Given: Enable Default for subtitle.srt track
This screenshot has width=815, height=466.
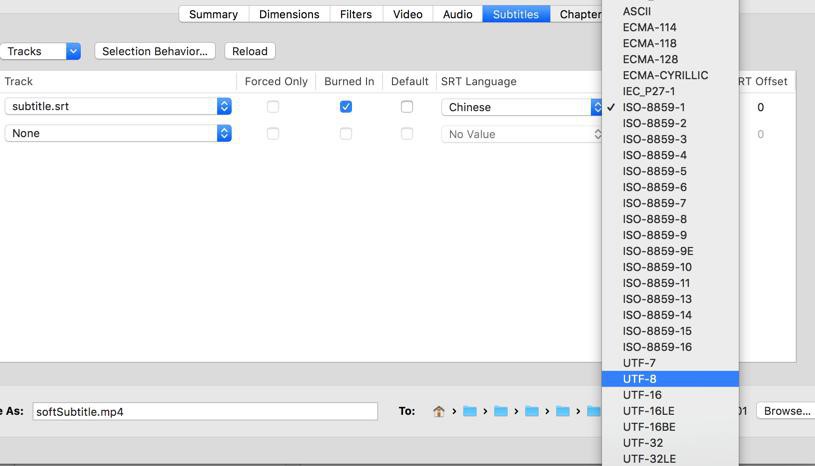Looking at the screenshot, I should 407,106.
